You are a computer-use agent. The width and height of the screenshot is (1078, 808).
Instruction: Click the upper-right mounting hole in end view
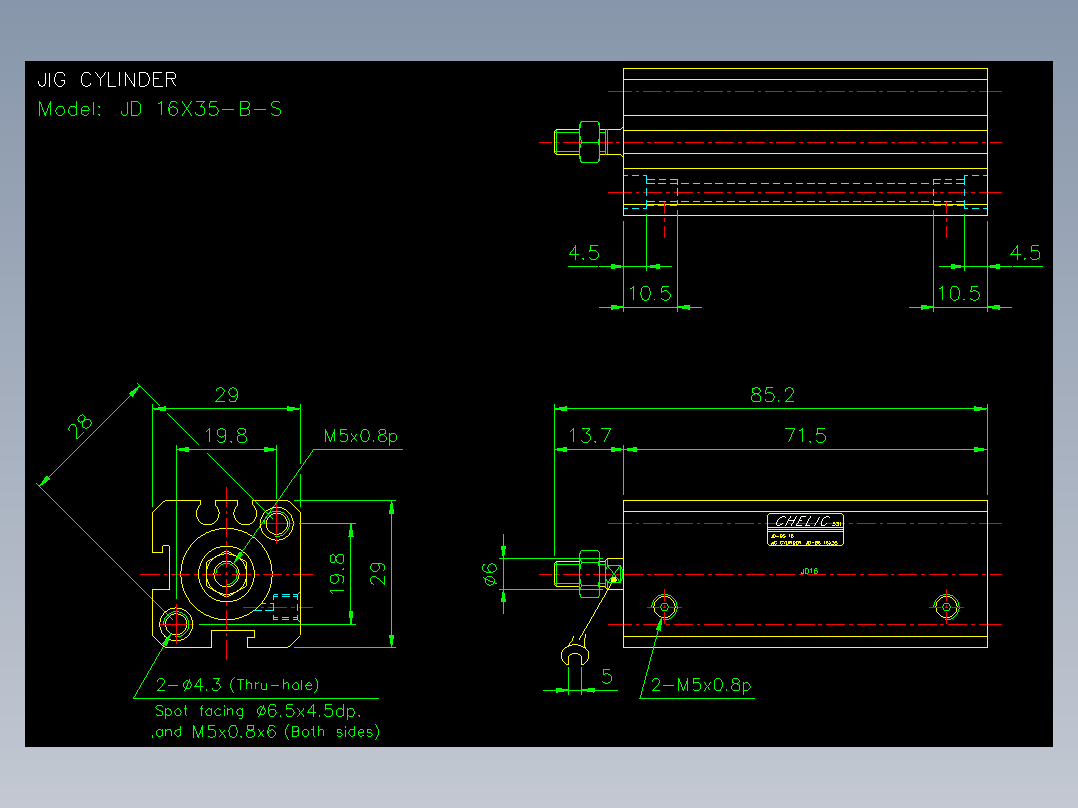click(277, 523)
